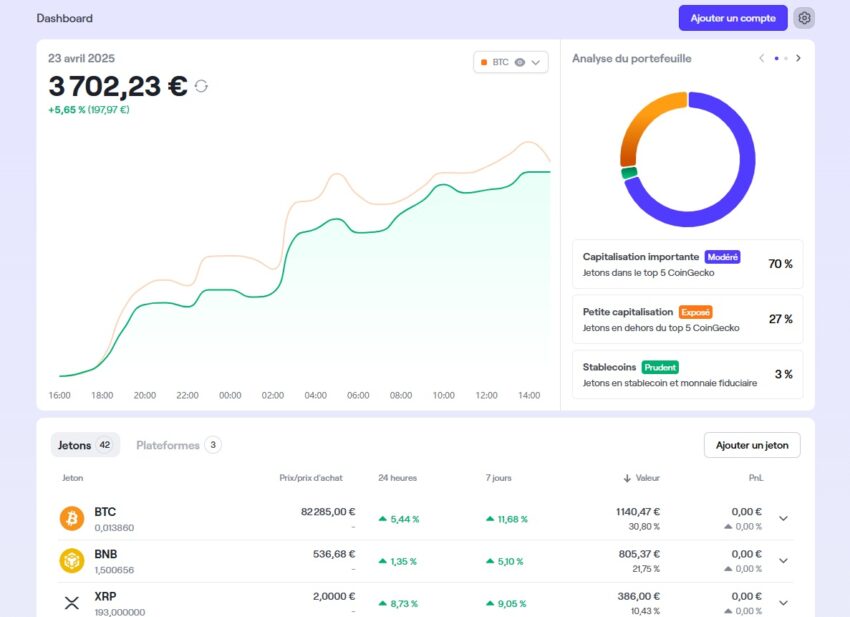Click the Prudent risk badge
Image resolution: width=850 pixels, height=617 pixels.
point(660,368)
